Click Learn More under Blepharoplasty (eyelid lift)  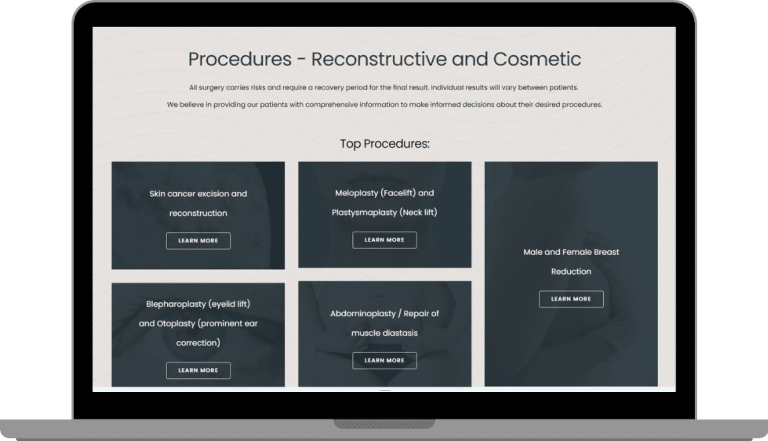(x=198, y=370)
